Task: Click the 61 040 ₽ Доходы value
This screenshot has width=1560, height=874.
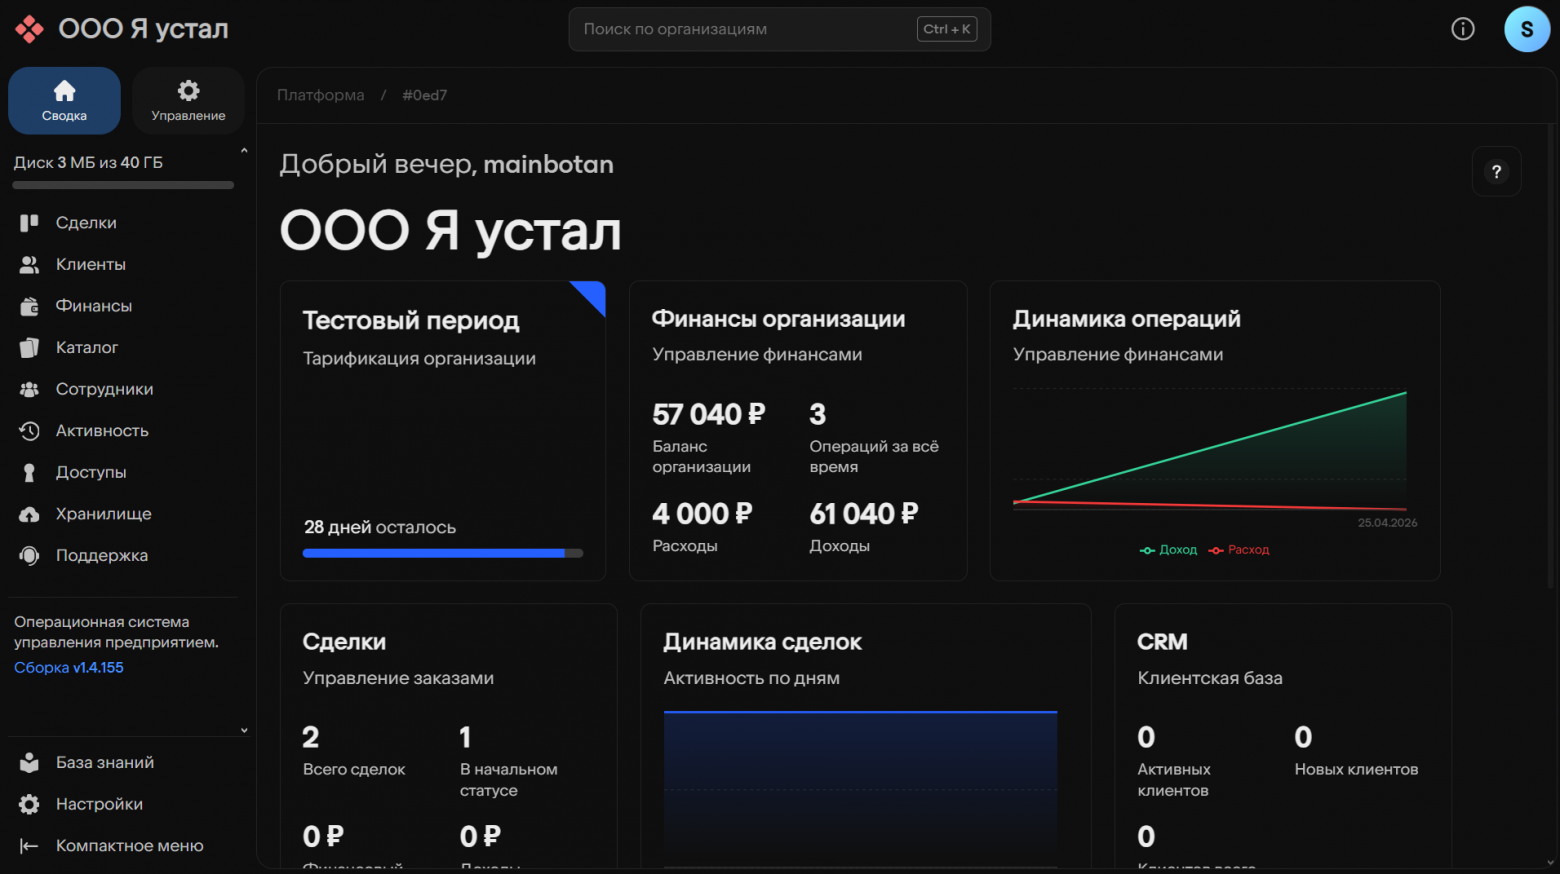Action: [864, 514]
